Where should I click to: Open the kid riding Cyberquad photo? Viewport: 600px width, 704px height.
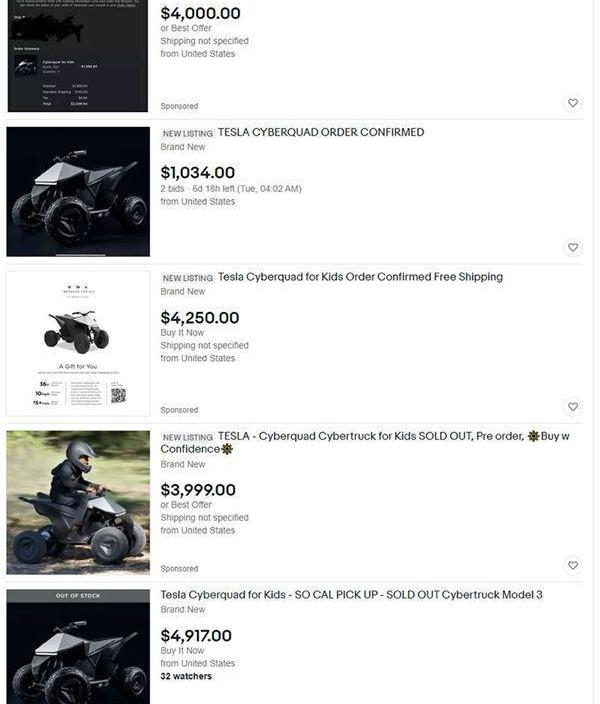click(78, 502)
